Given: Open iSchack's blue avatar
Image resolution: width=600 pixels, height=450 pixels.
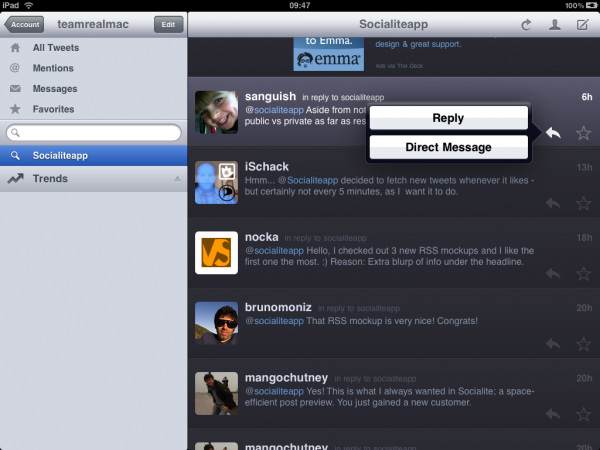Looking at the screenshot, I should (216, 183).
